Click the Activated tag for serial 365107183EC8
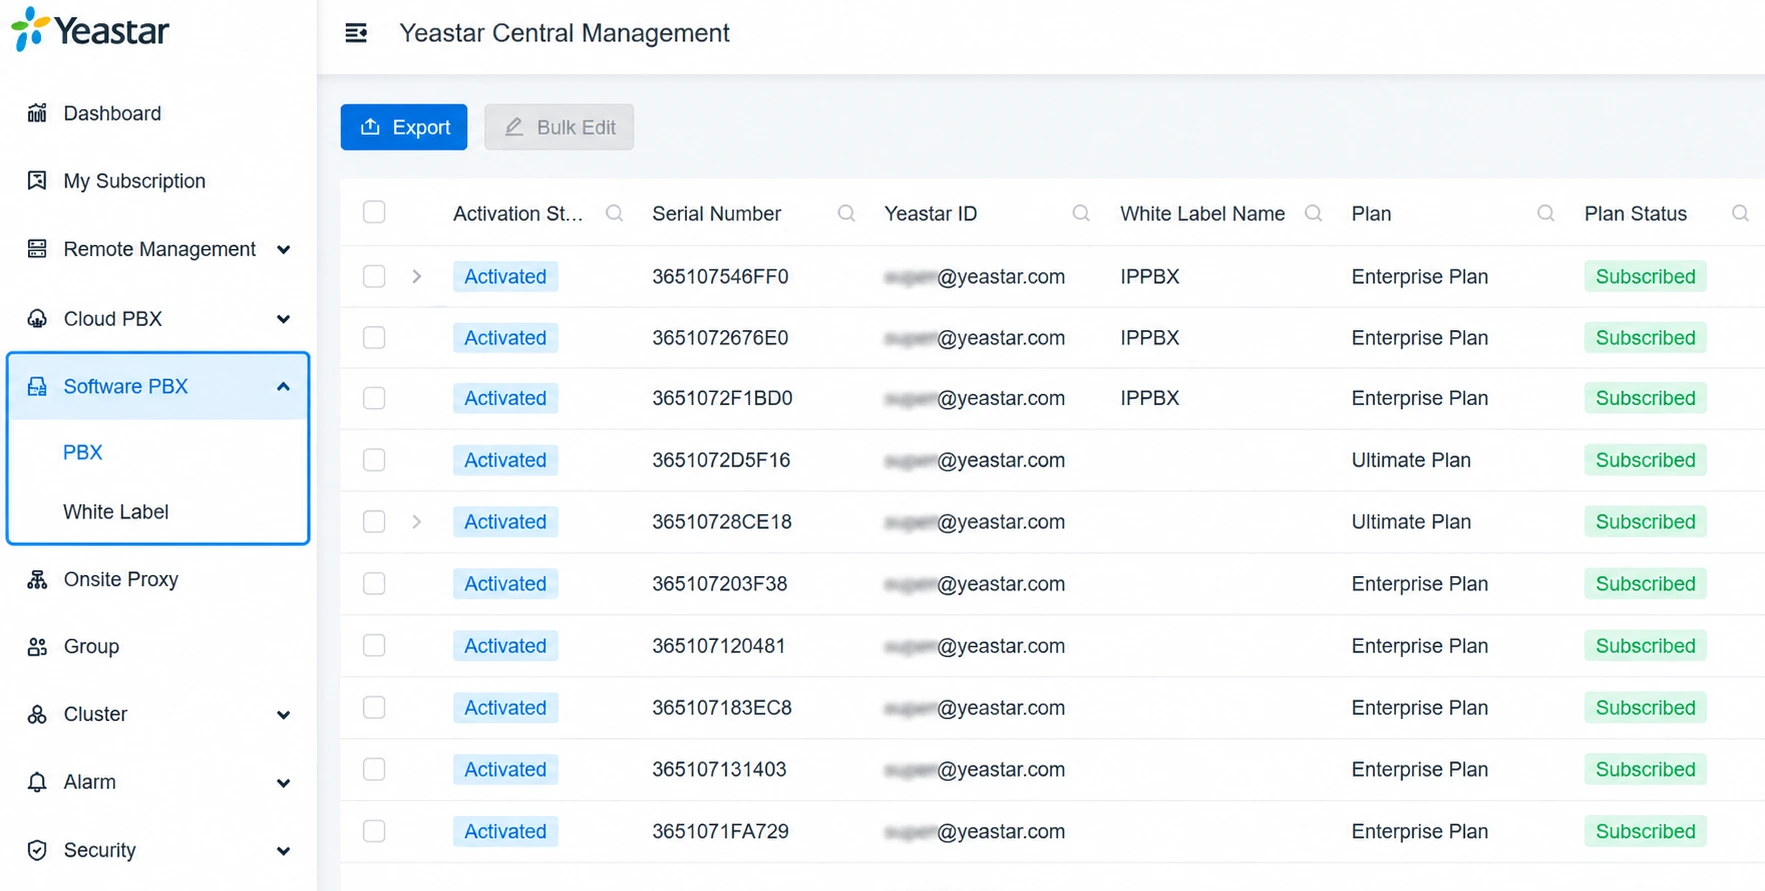 point(505,708)
